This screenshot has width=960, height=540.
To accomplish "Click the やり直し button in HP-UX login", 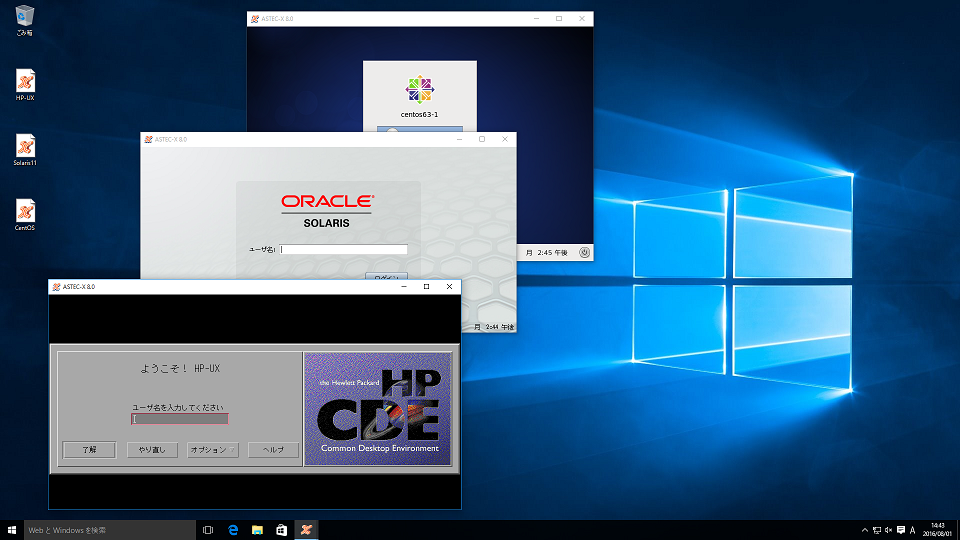I will pyautogui.click(x=152, y=449).
